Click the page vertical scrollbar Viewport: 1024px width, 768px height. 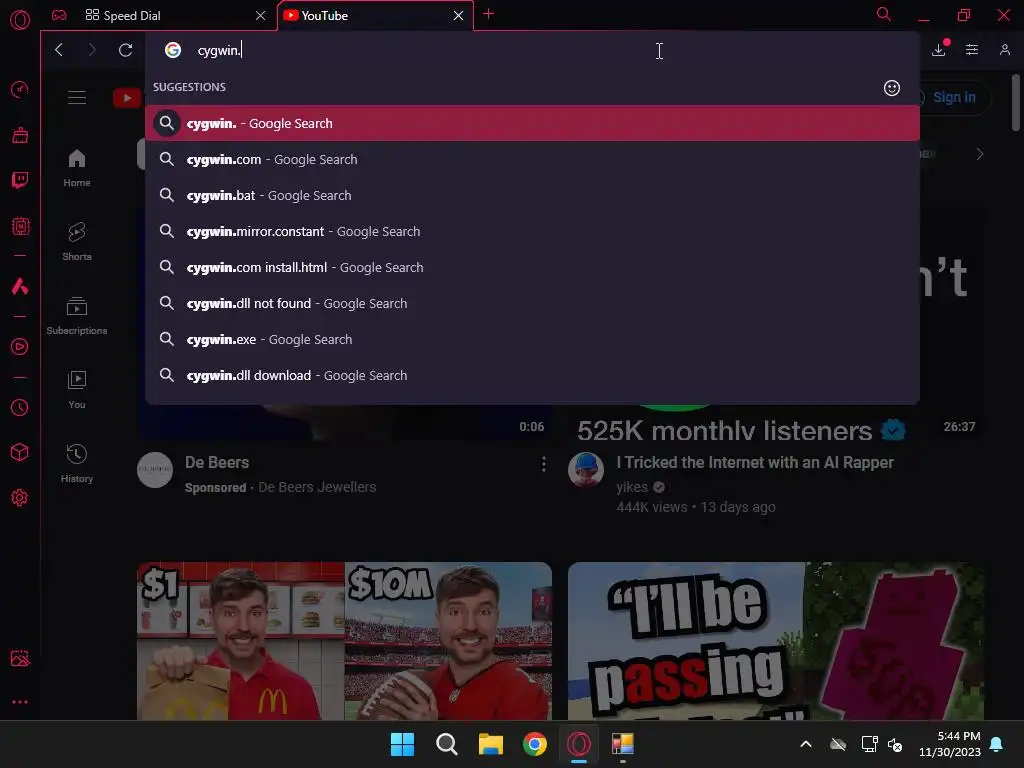pos(1016,102)
